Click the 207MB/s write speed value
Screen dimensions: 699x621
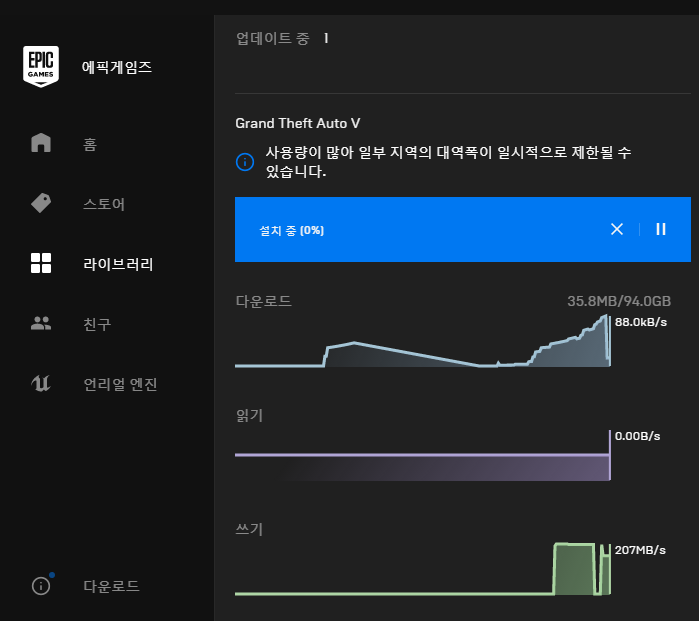pos(640,550)
